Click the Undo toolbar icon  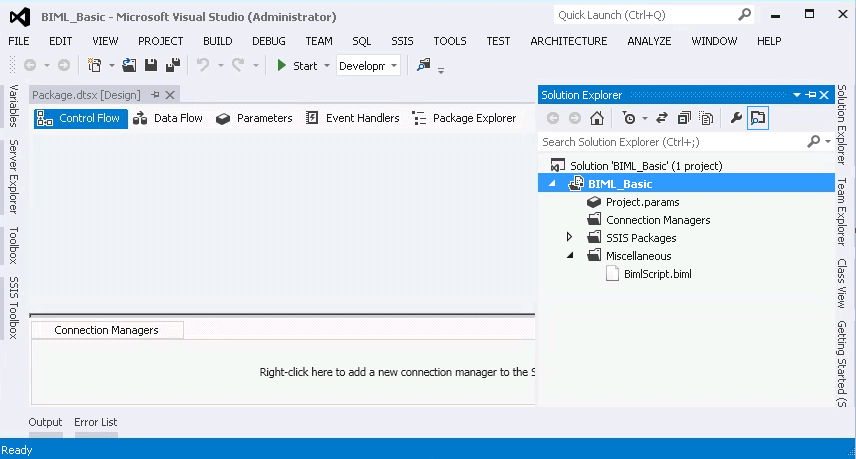203,65
